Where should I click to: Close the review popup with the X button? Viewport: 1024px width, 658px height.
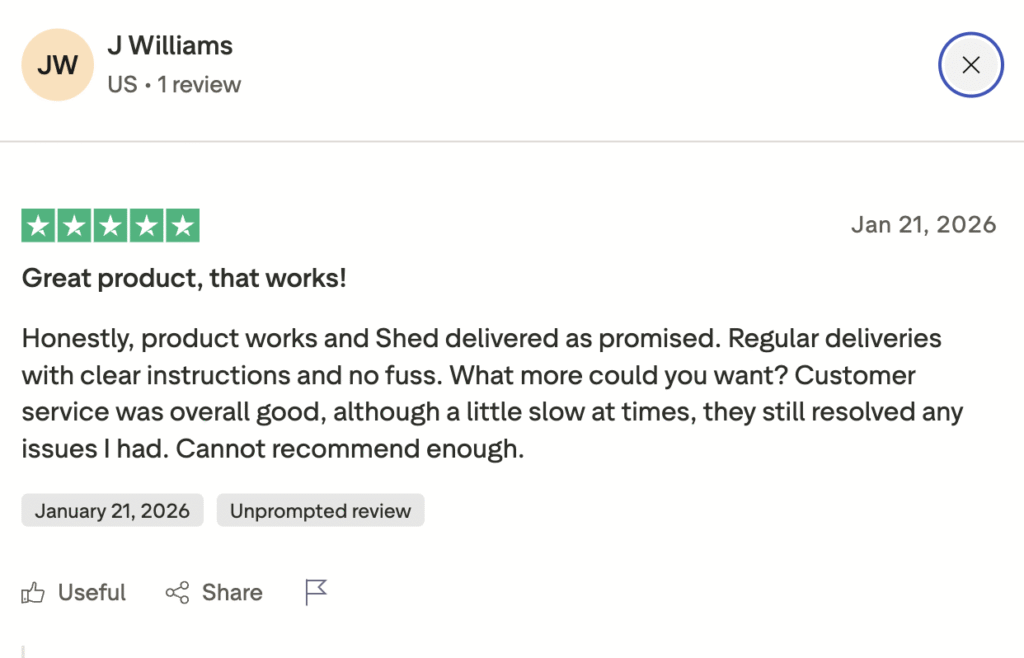pyautogui.click(x=970, y=66)
